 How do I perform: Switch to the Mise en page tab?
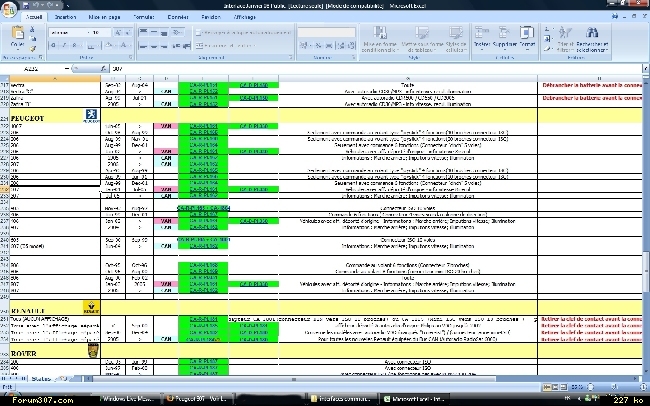point(104,17)
